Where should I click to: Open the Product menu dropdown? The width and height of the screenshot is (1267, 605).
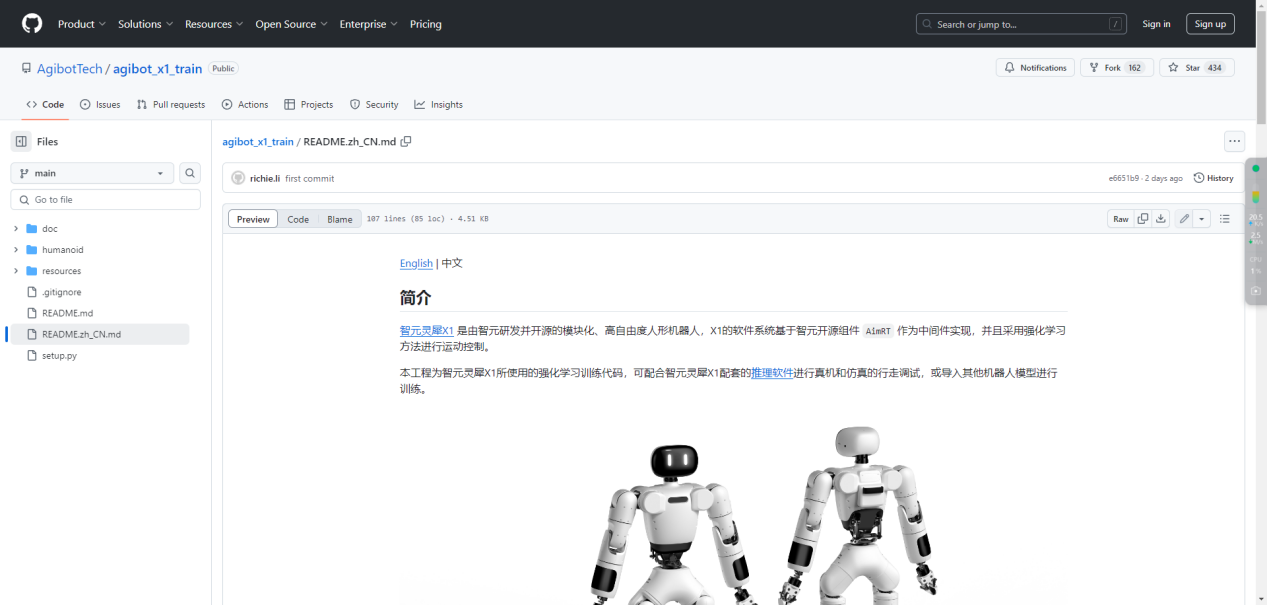click(x=82, y=24)
